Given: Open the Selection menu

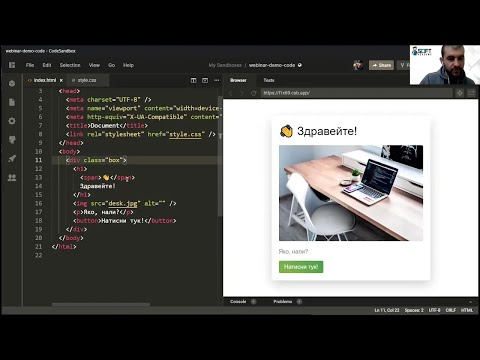Looking at the screenshot, I should point(70,65).
